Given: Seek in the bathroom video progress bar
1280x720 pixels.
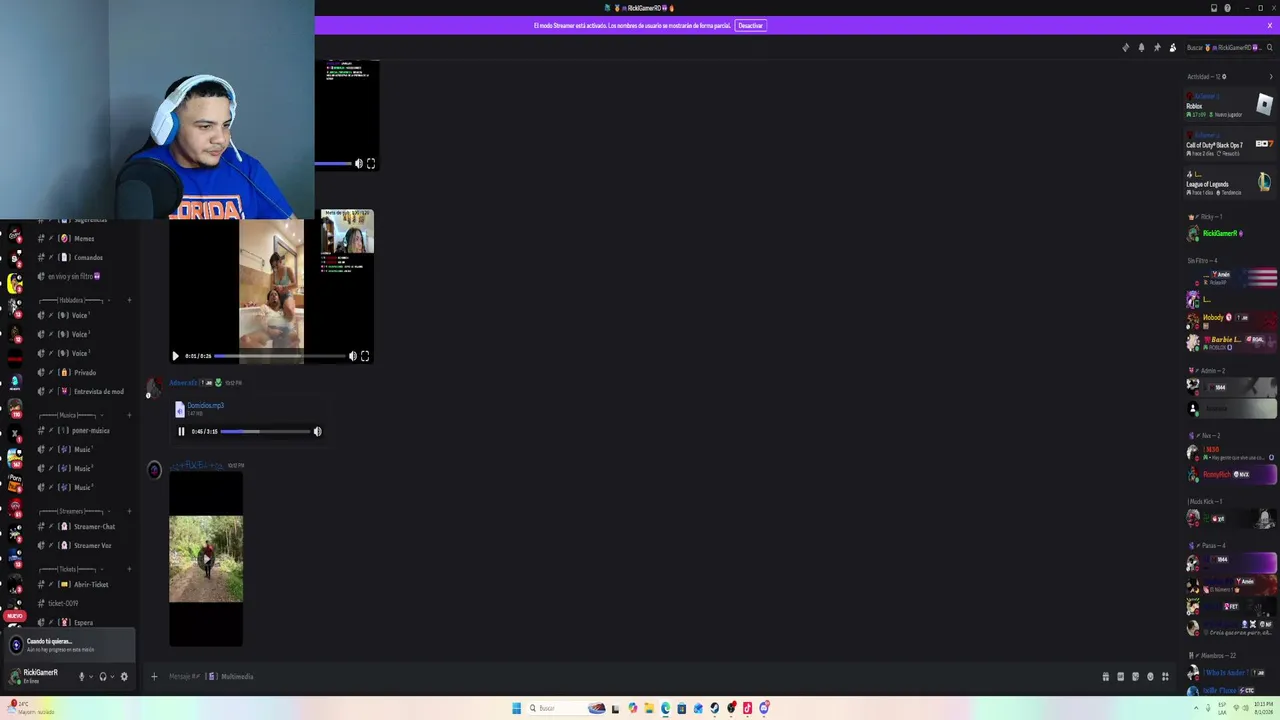Looking at the screenshot, I should (280, 356).
